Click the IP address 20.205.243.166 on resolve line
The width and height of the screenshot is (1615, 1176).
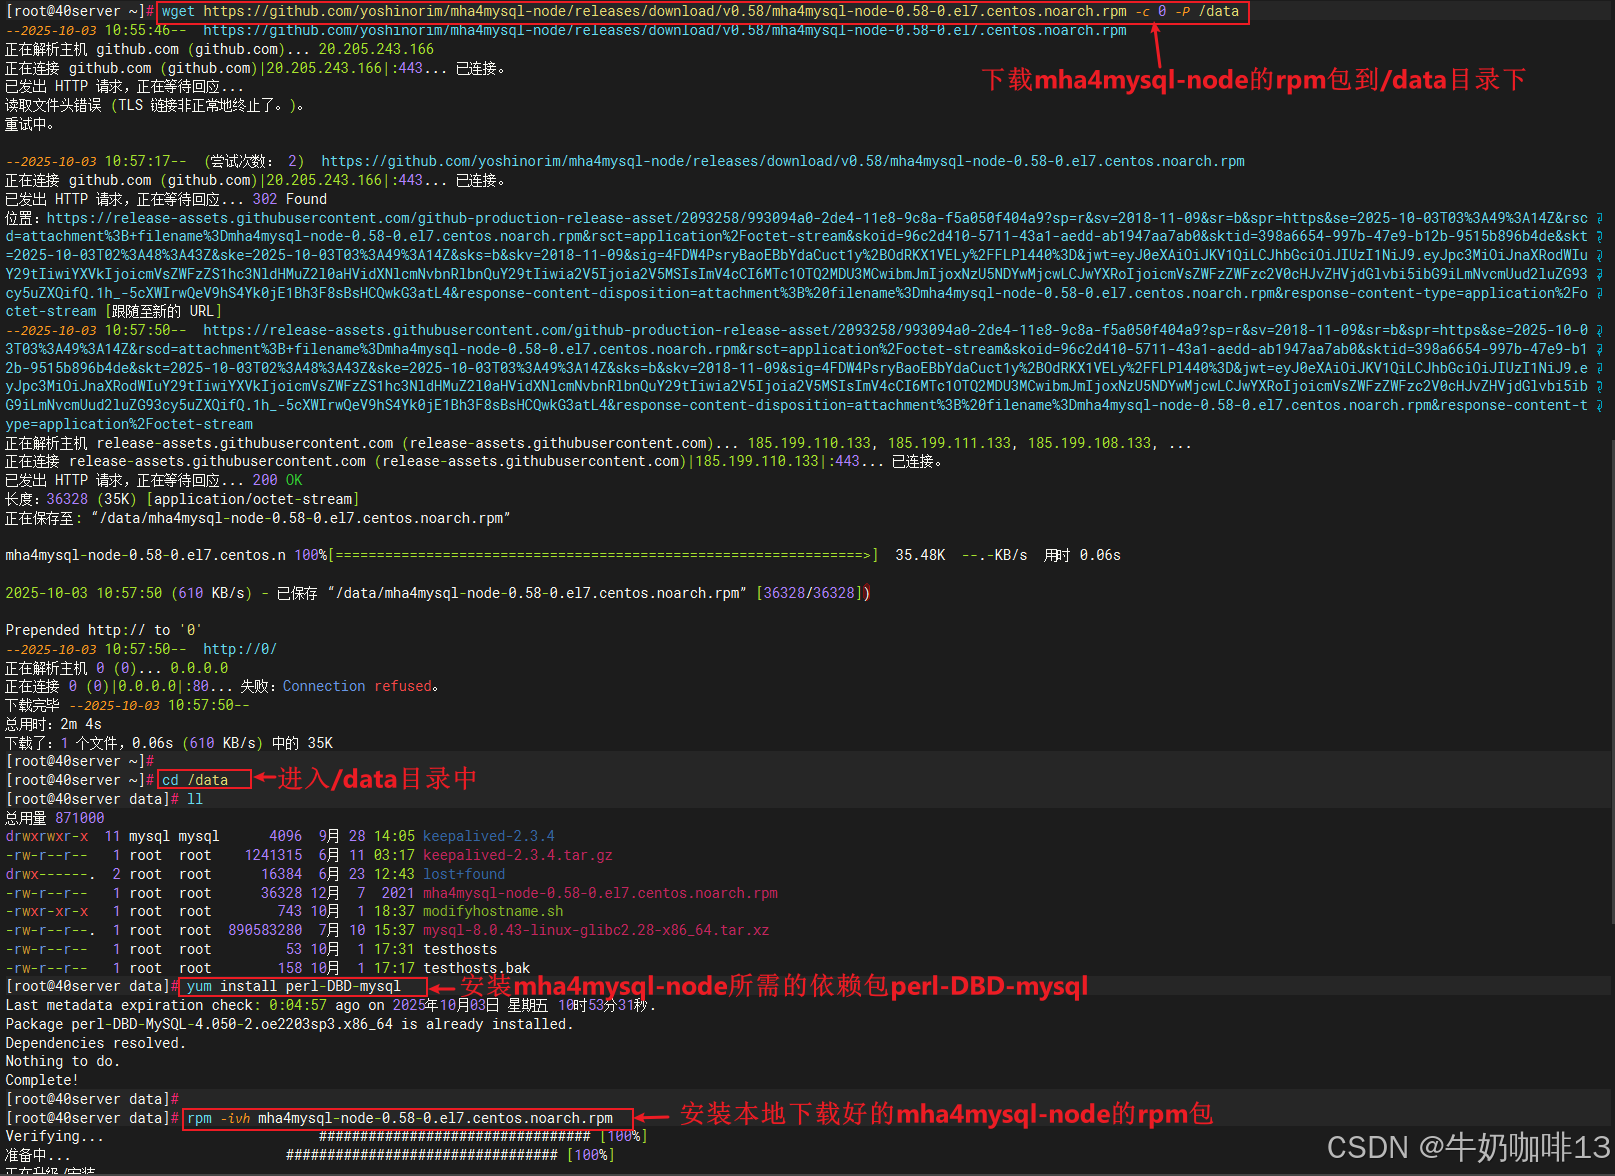(x=376, y=49)
